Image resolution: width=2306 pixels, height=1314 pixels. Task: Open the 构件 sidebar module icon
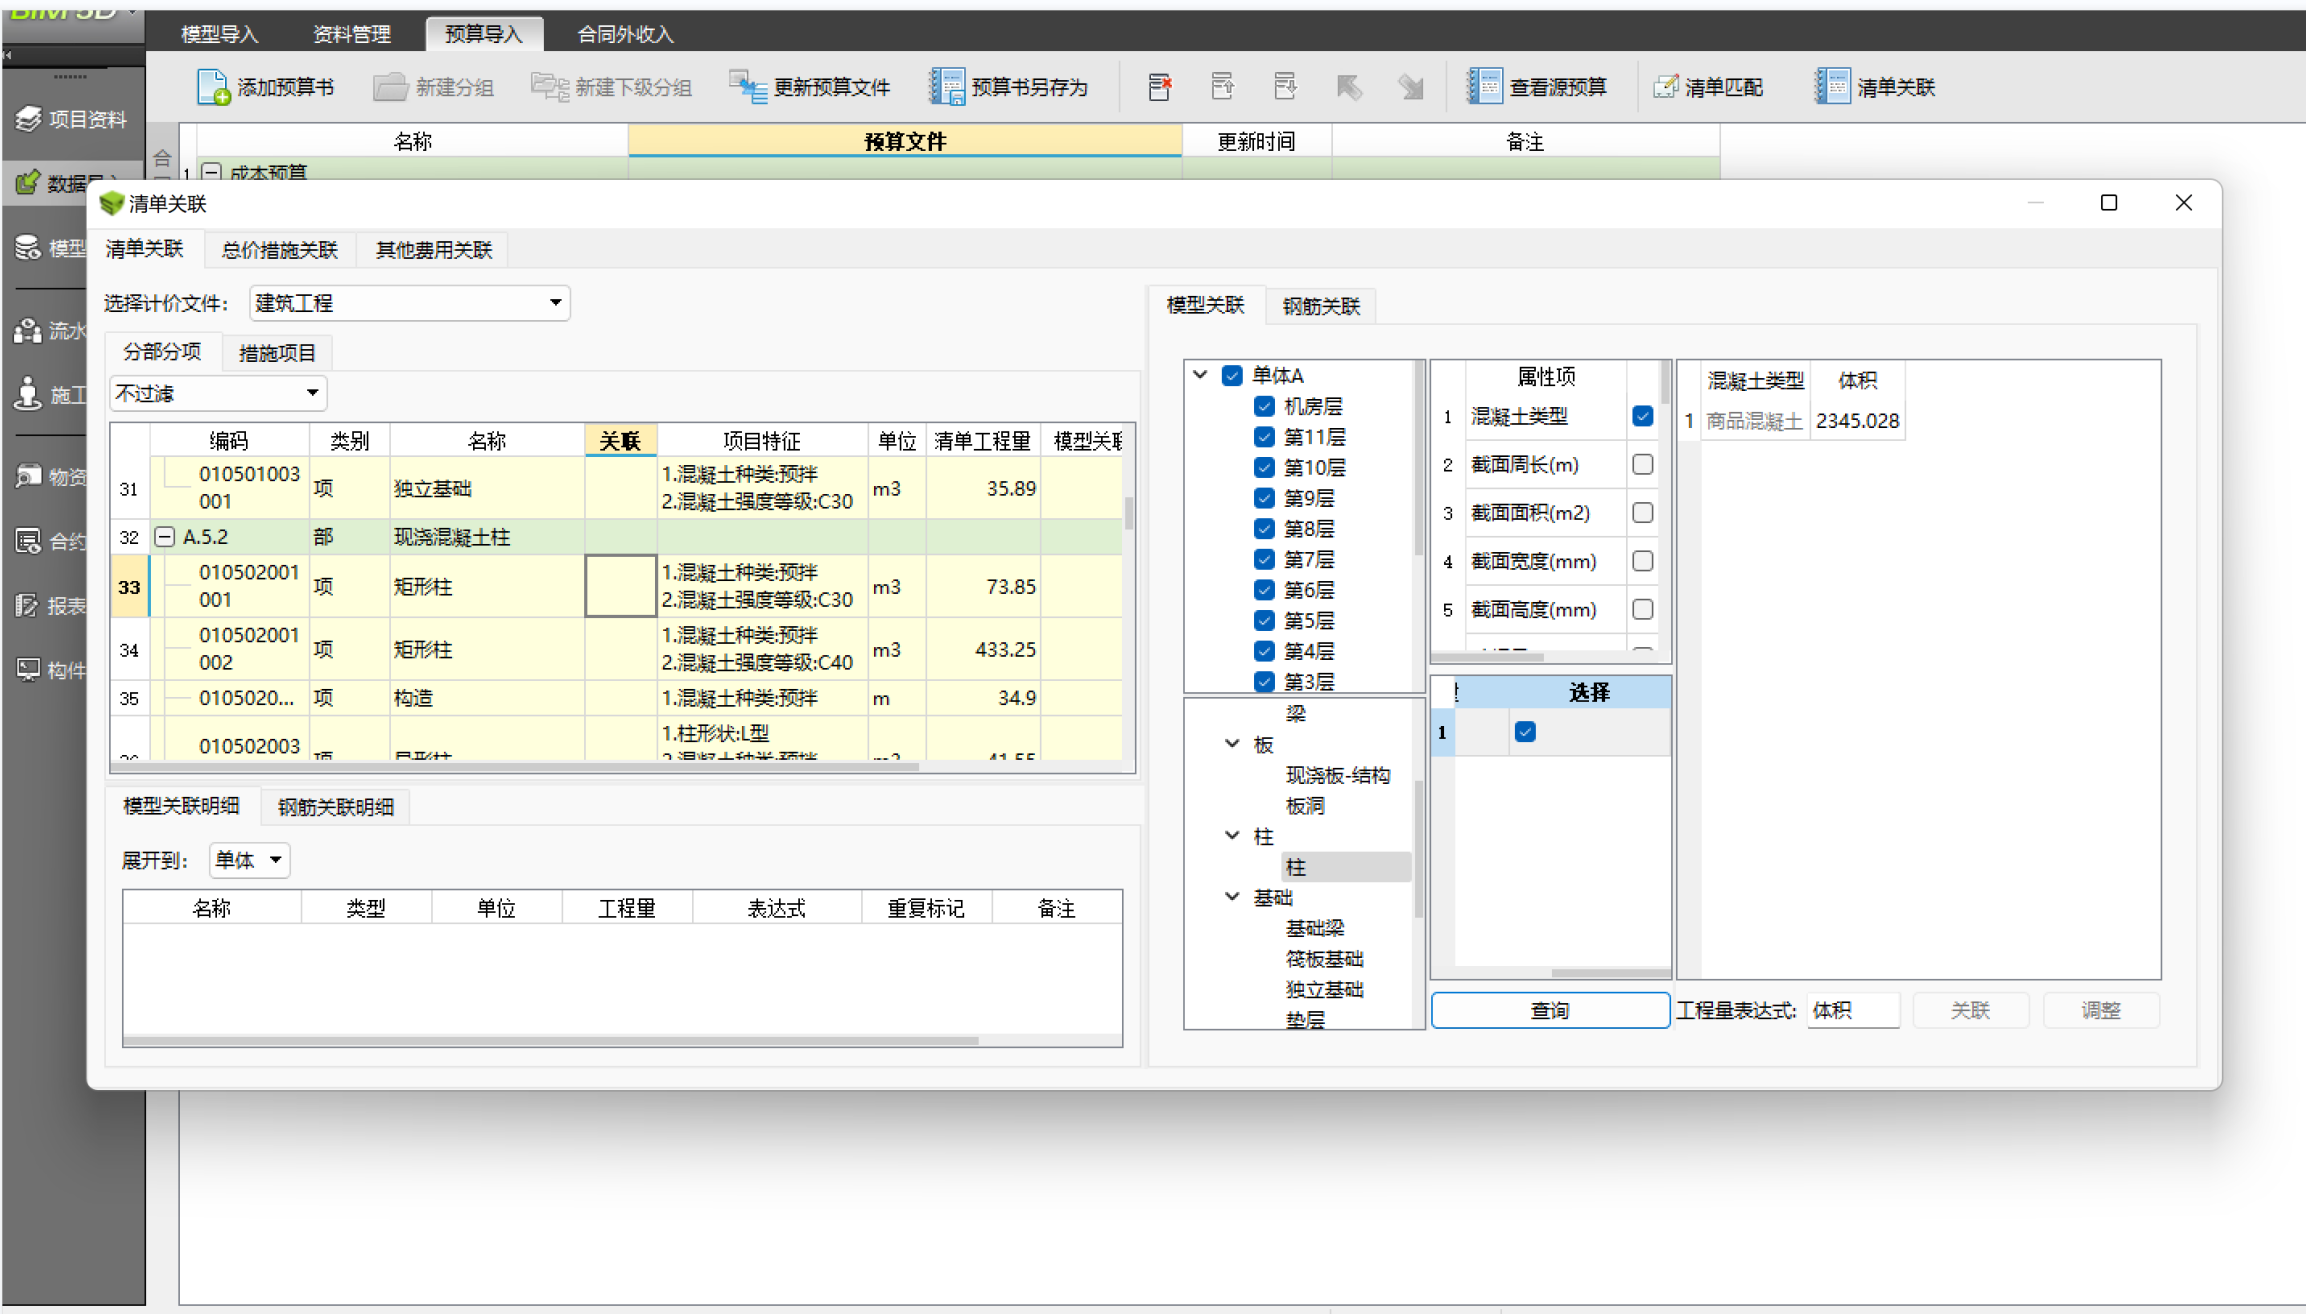[28, 669]
